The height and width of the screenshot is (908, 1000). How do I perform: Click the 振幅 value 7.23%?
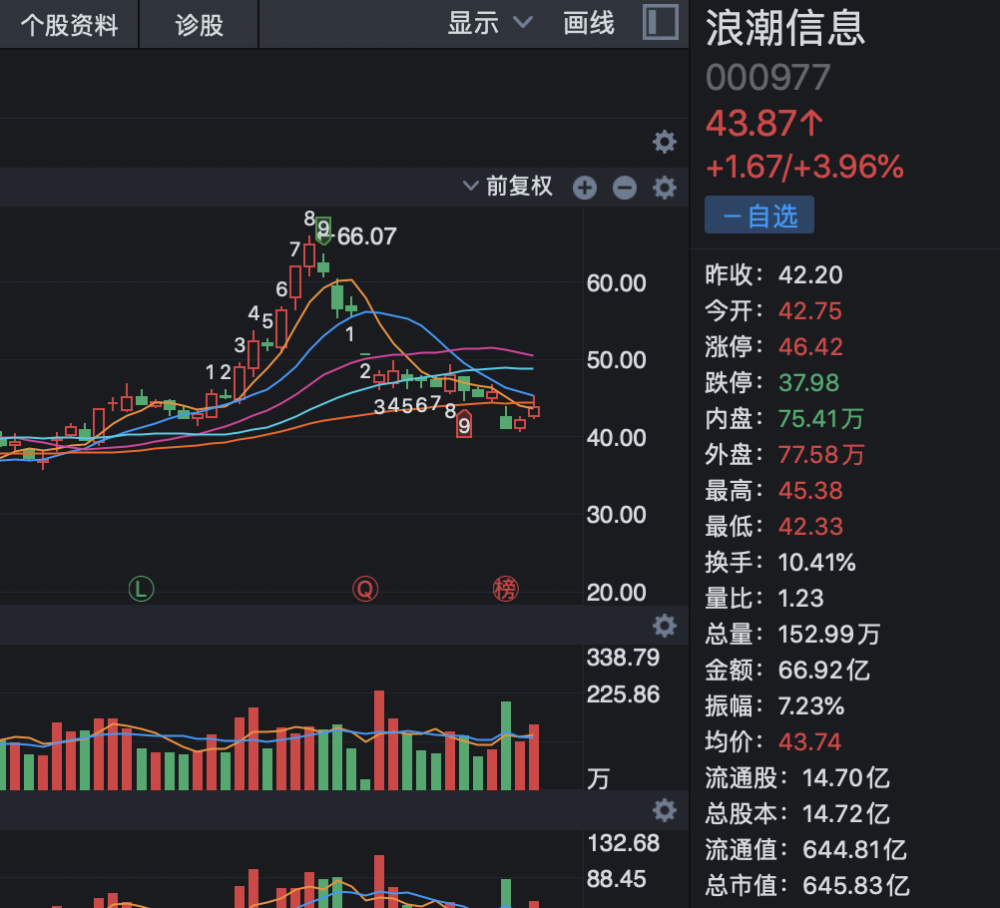click(811, 706)
